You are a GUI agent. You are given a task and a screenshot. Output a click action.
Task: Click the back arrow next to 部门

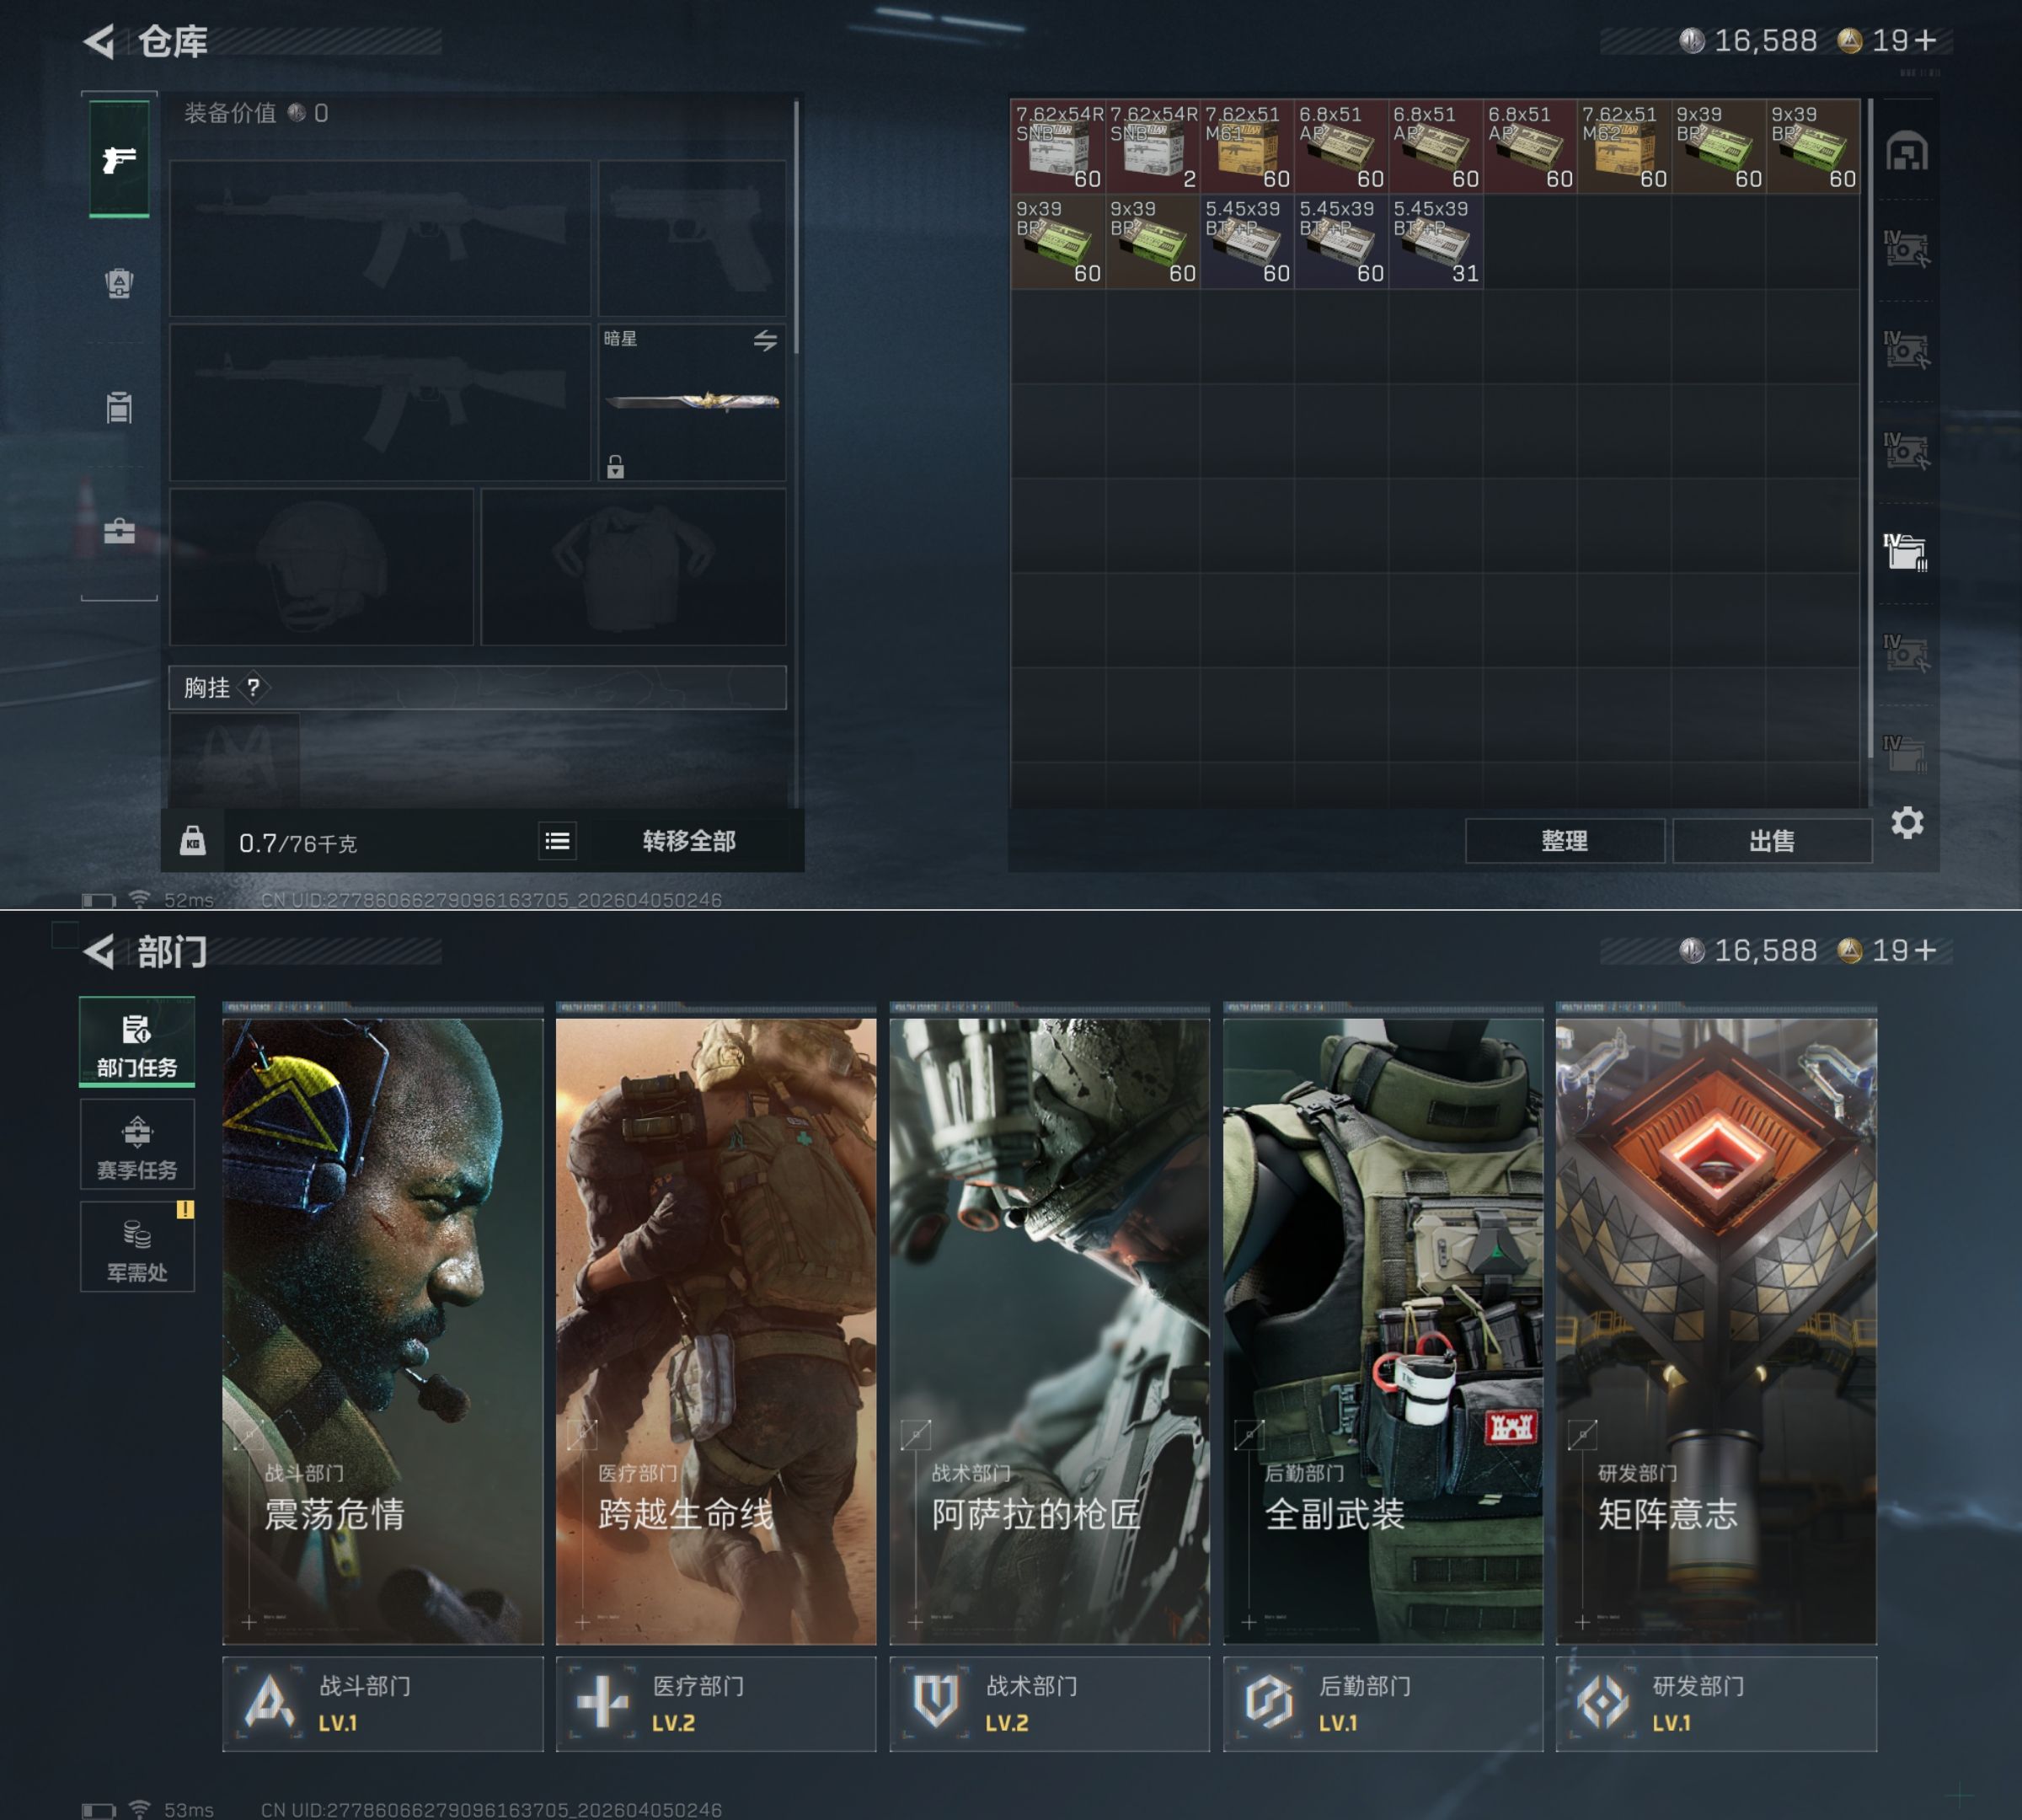(x=99, y=951)
